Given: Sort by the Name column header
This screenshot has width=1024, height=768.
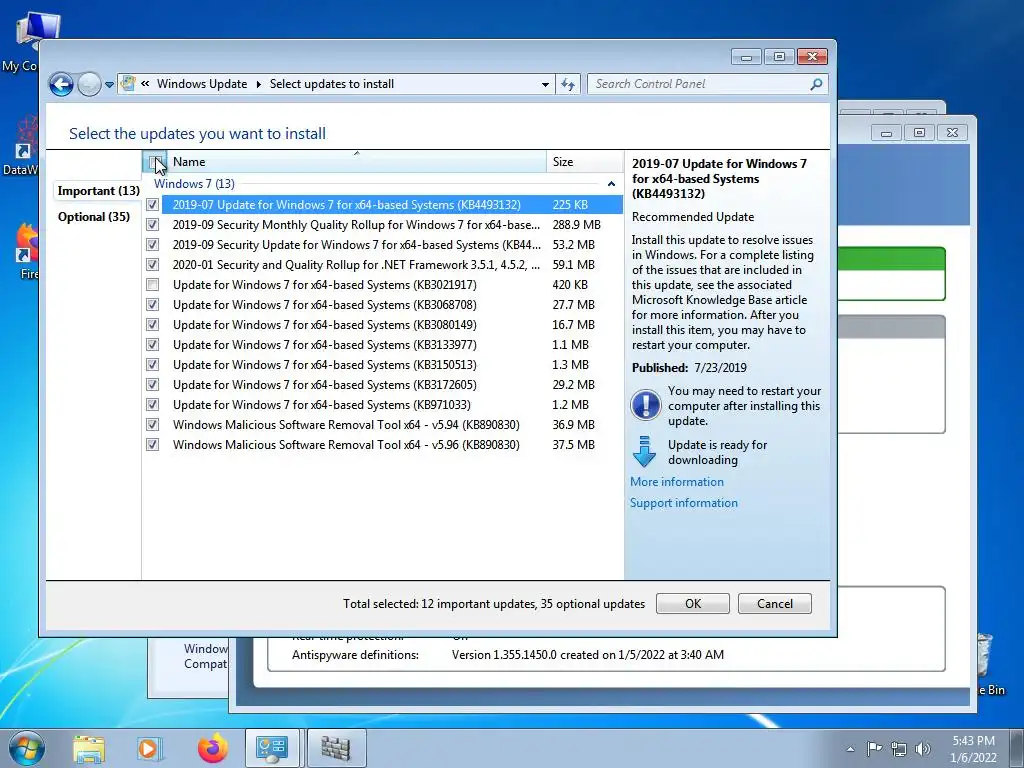Looking at the screenshot, I should click(357, 162).
